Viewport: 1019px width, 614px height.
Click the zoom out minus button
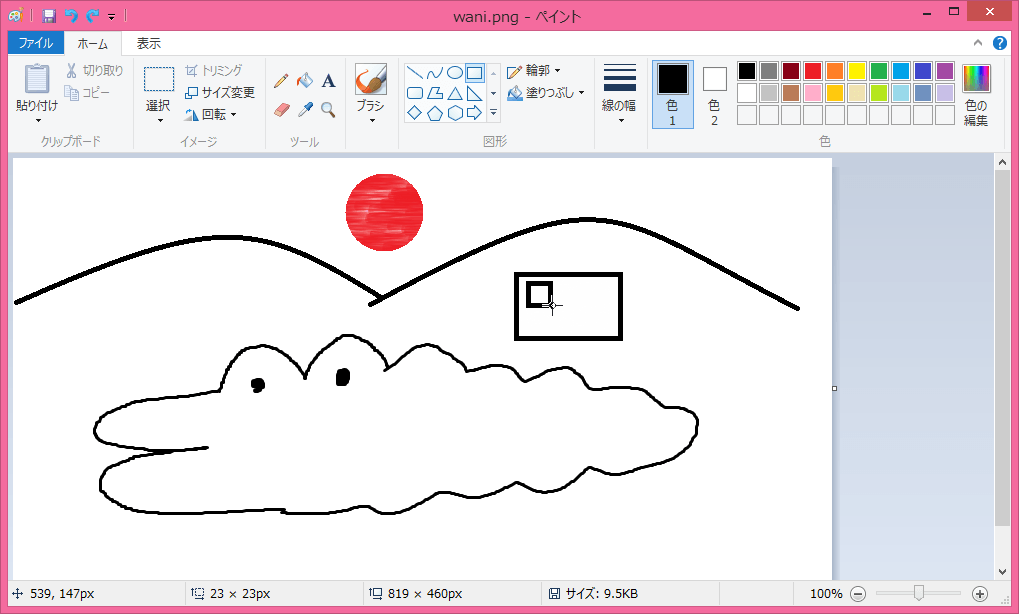pos(858,593)
